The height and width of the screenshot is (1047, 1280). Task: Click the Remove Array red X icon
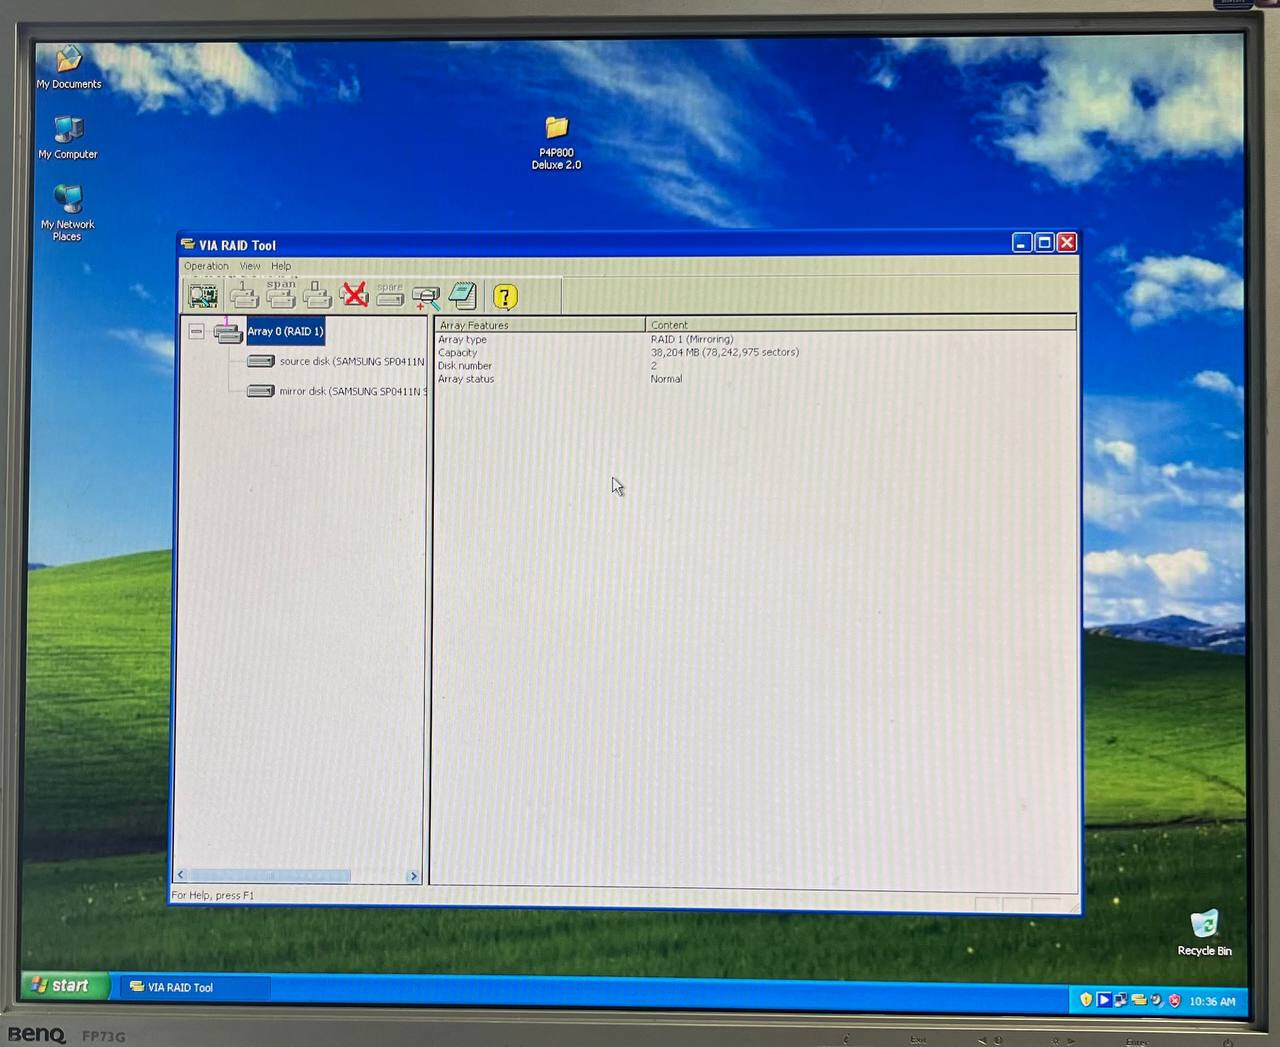(x=354, y=295)
